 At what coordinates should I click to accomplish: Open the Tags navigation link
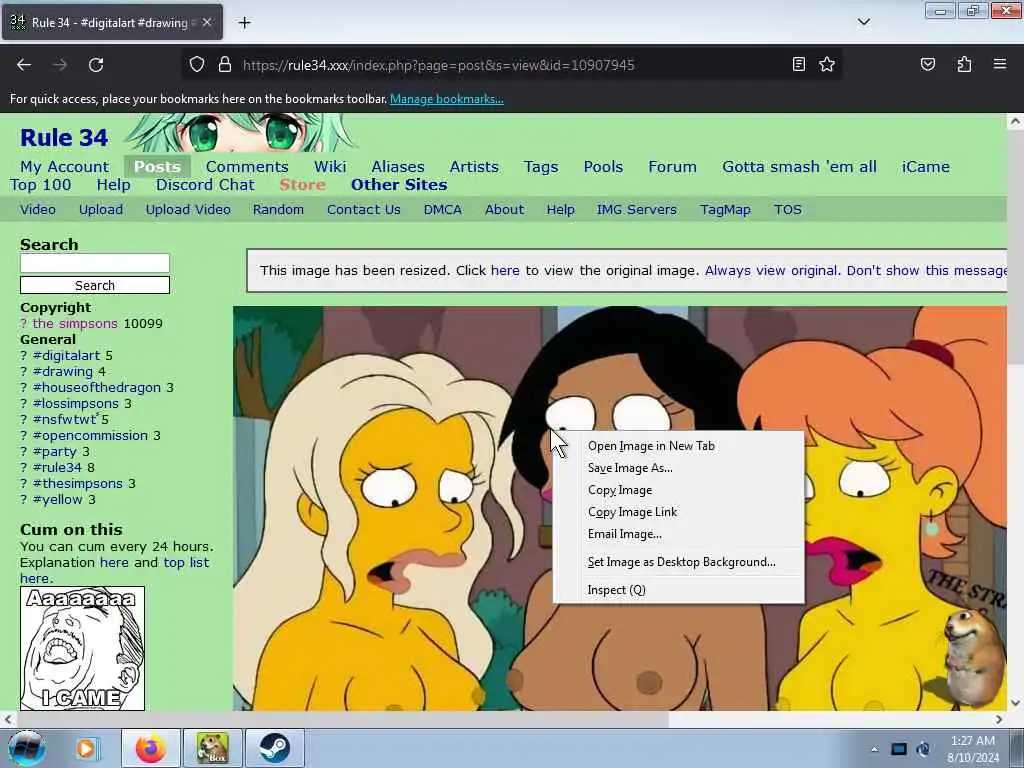coord(541,167)
